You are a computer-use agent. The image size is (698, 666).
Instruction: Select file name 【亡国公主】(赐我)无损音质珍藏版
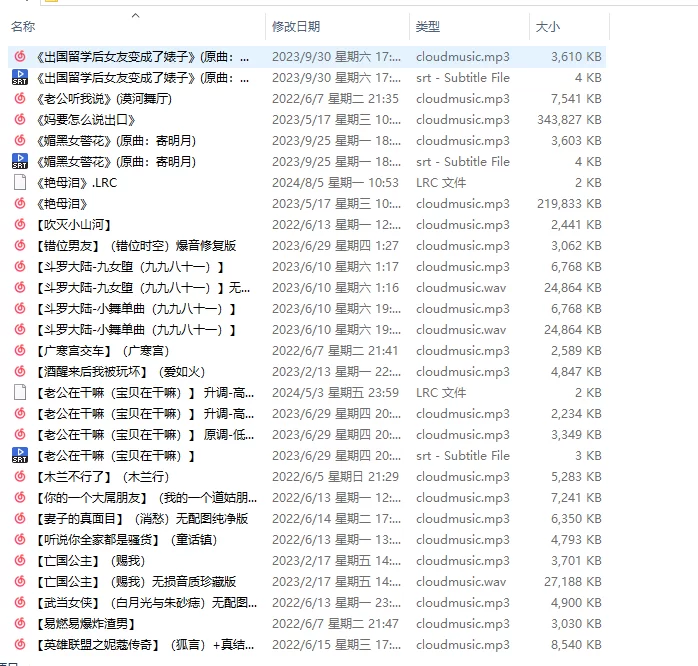(x=136, y=581)
